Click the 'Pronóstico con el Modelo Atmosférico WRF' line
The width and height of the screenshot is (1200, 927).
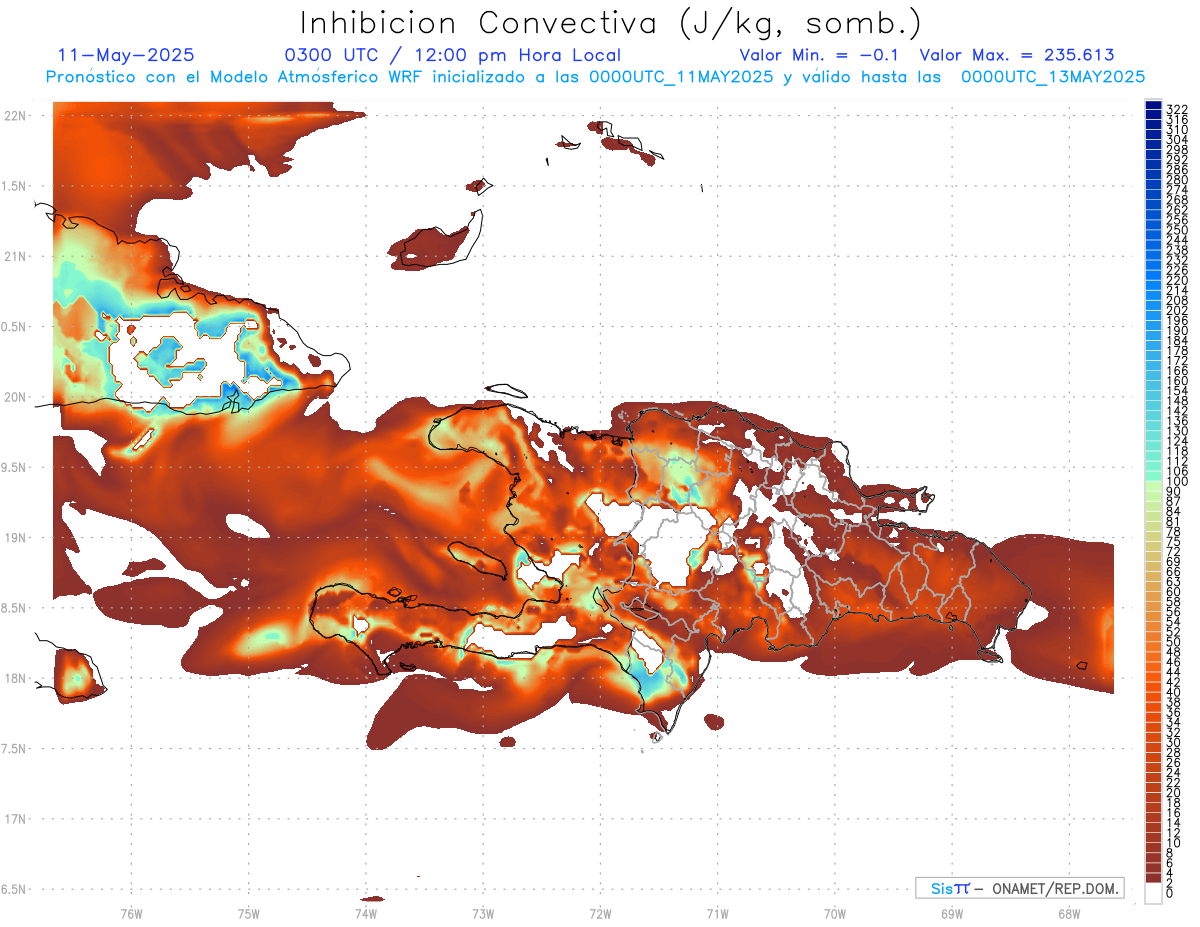[595, 76]
